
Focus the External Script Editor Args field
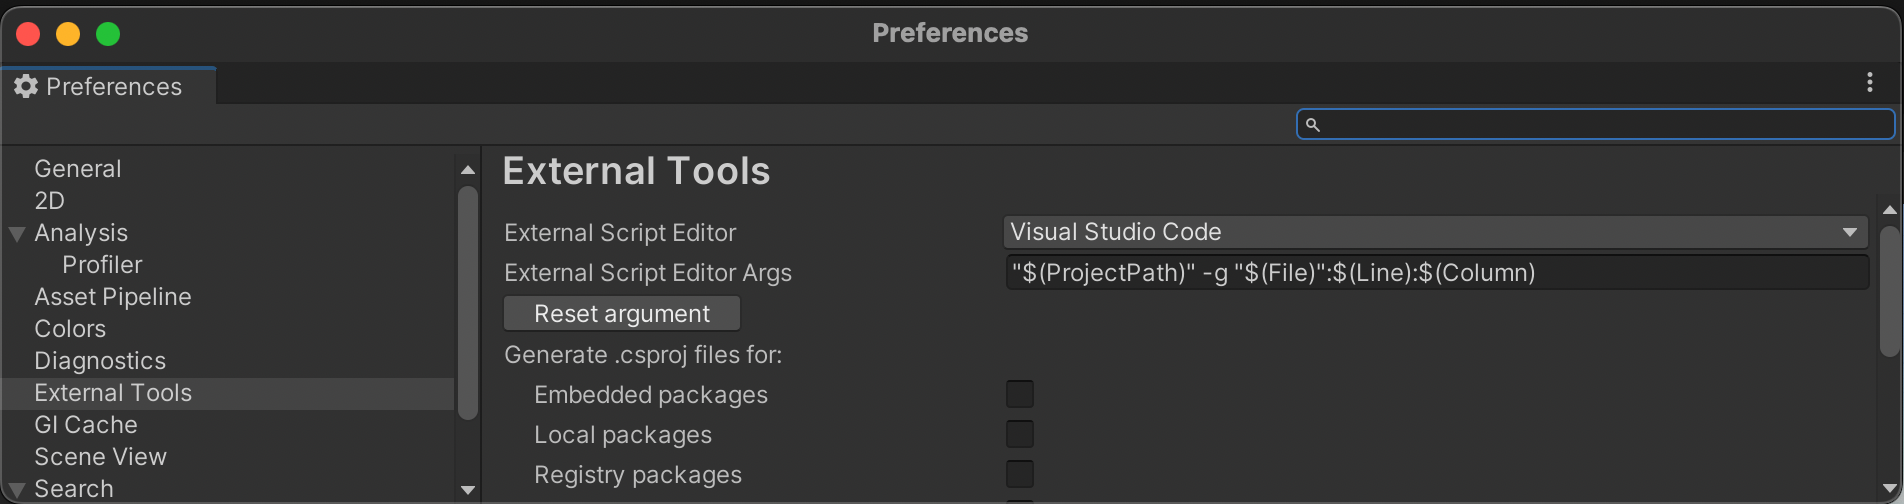click(x=1436, y=273)
